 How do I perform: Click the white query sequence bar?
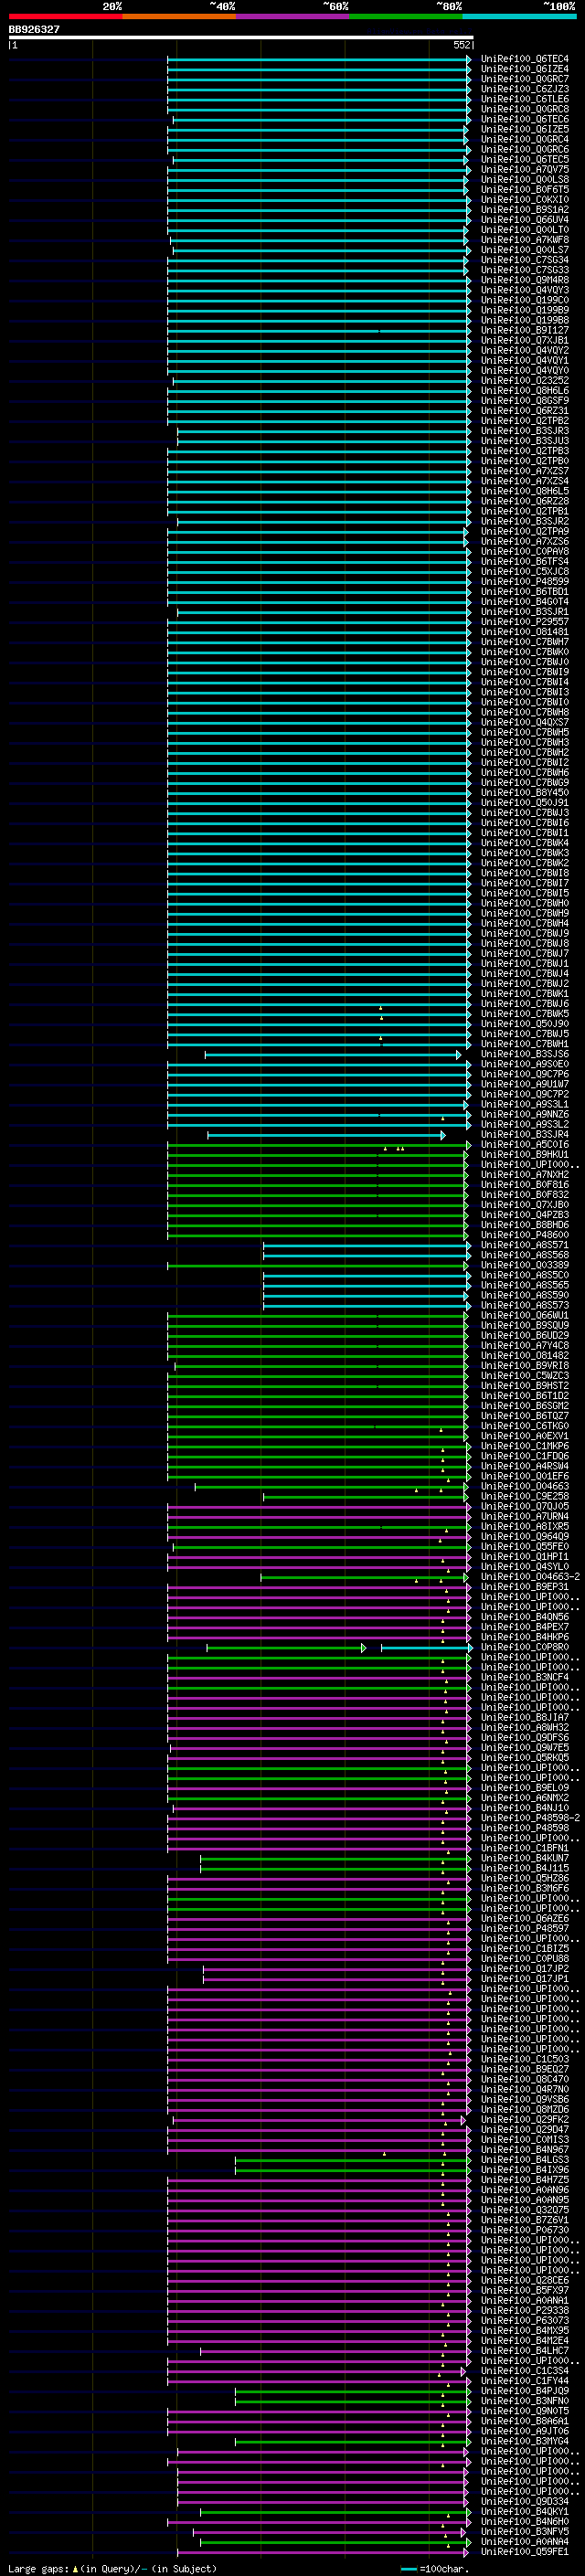tap(240, 37)
